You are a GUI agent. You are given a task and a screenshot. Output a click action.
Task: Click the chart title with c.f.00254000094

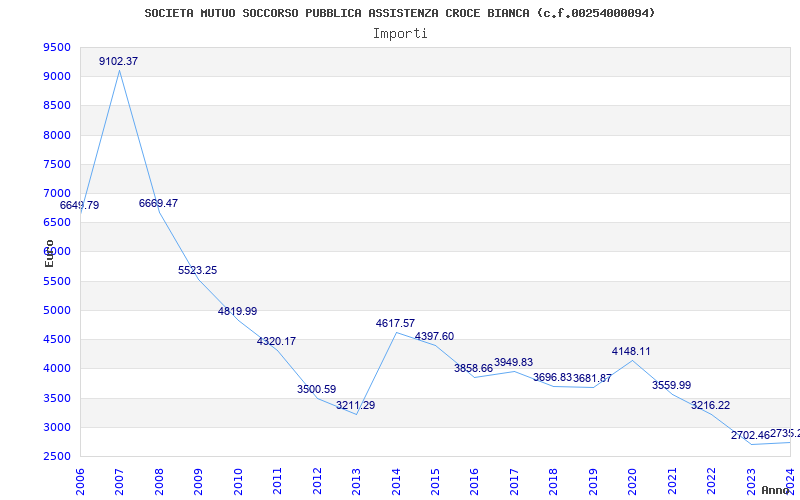400,13
